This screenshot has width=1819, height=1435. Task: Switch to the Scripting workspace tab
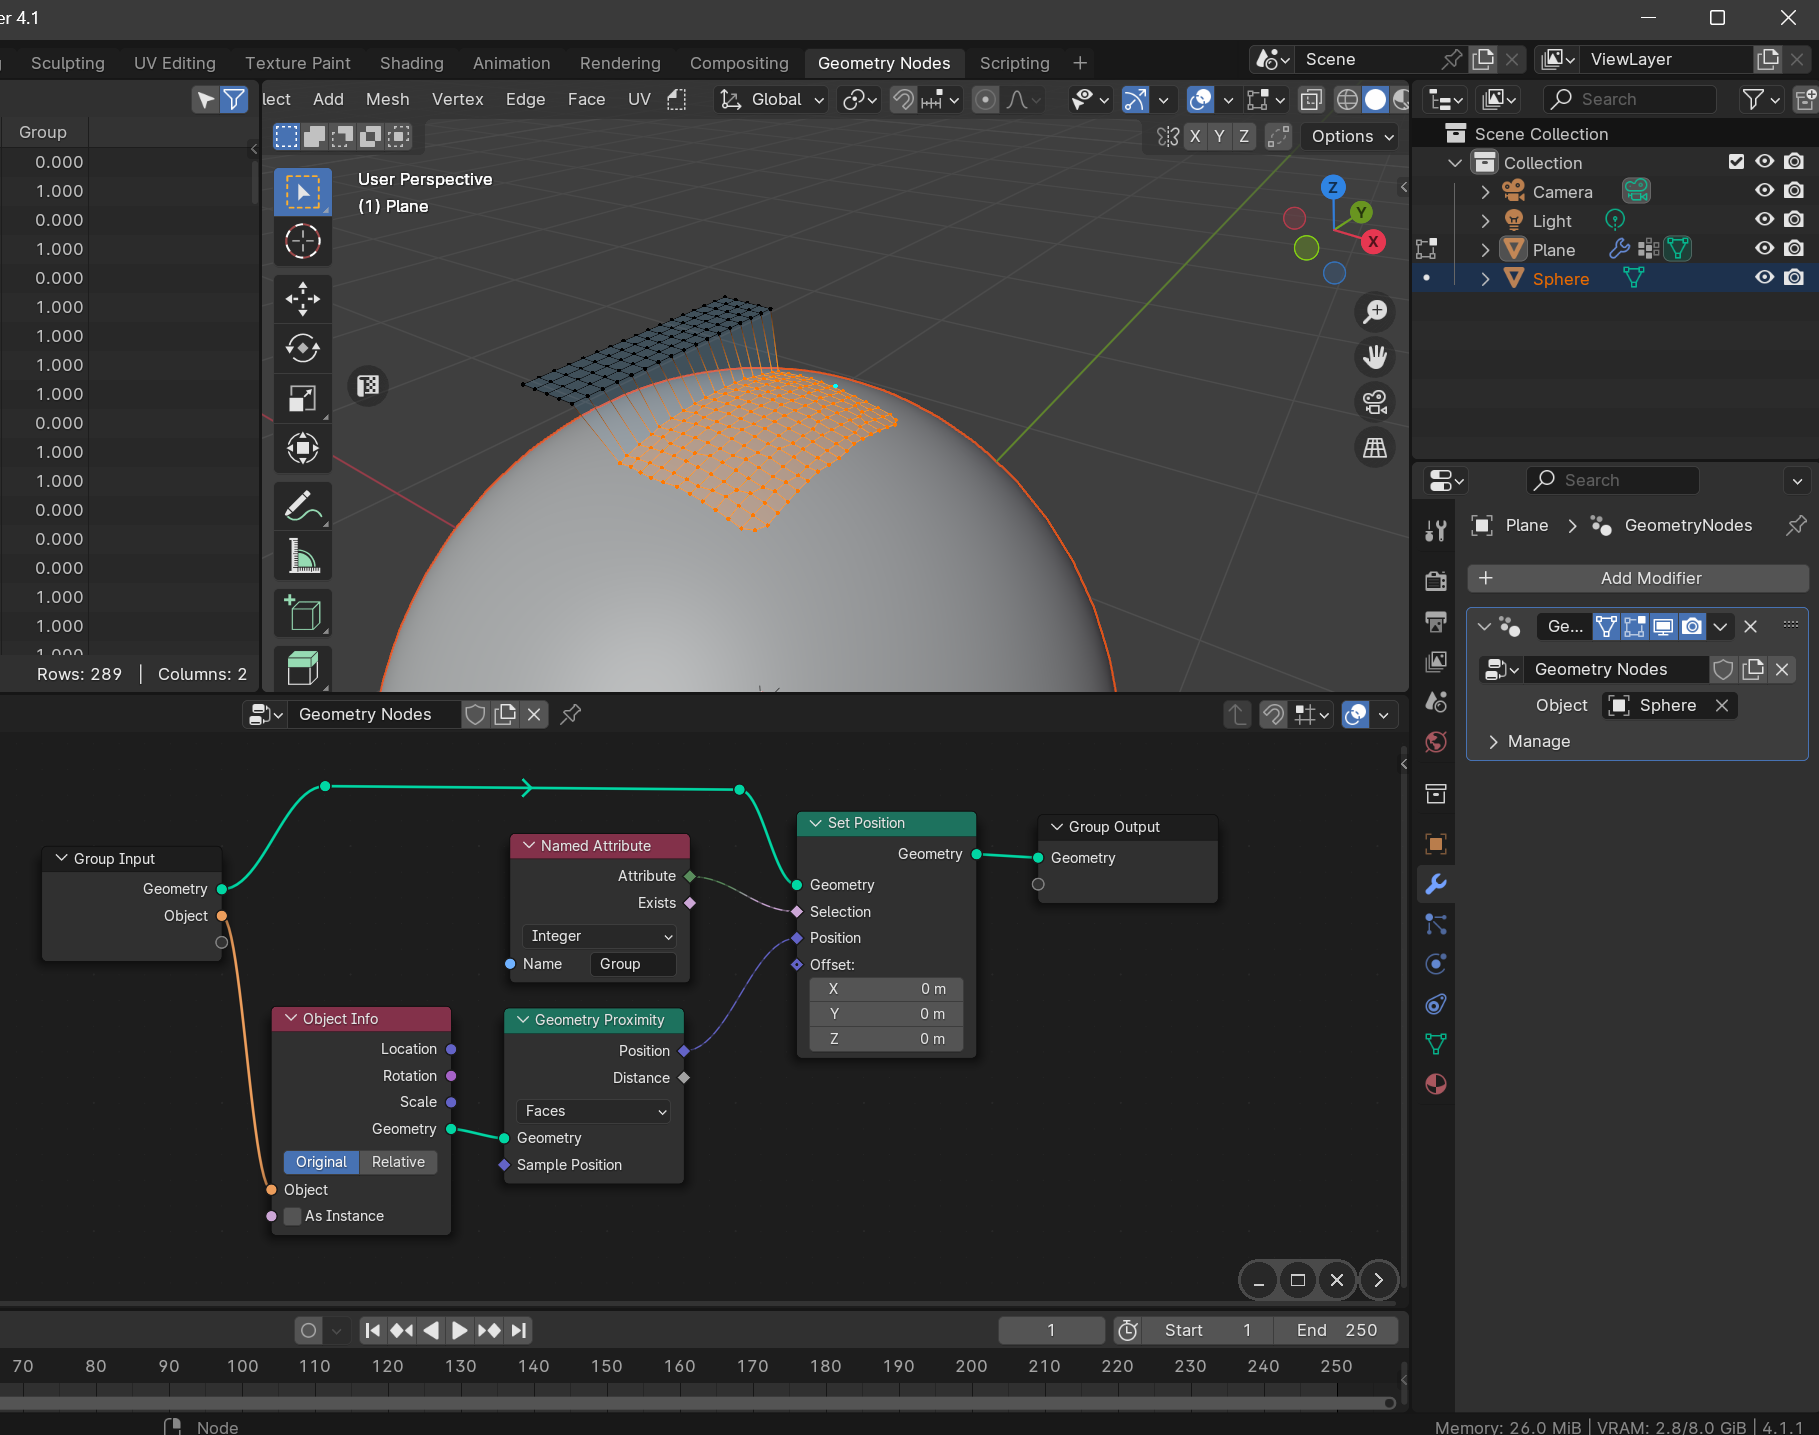coord(1014,63)
